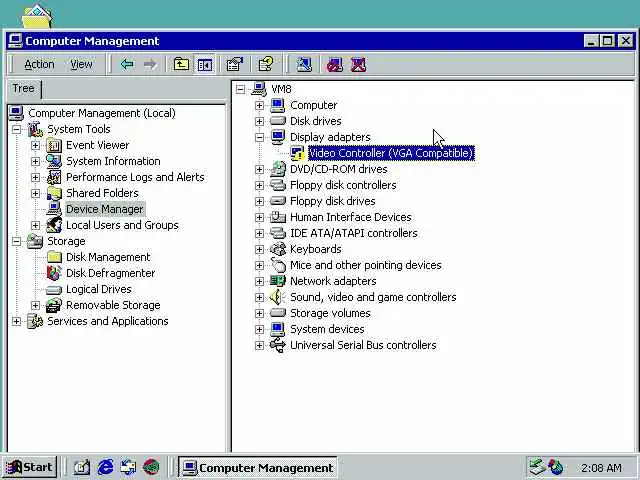
Task: Click the clock showing 2:08 AM
Action: pos(601,467)
